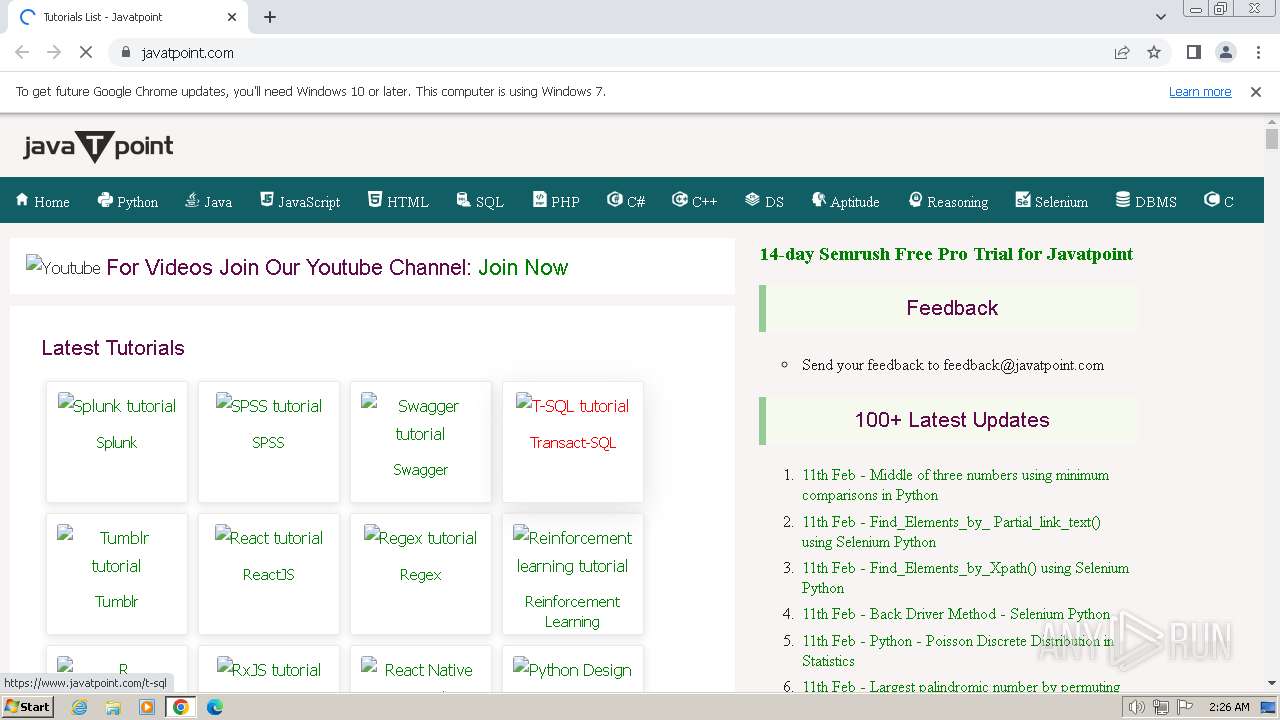
Task: Open the Chrome profile avatar menu
Action: (1225, 52)
